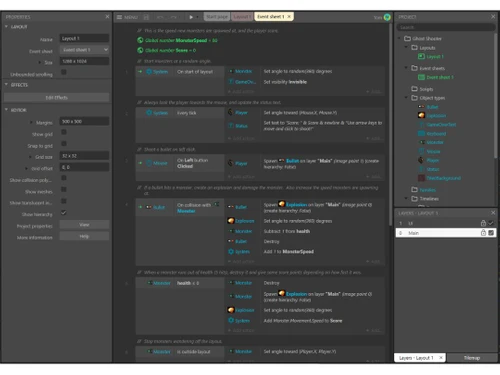Open the main MENU hamburger button

127,17
